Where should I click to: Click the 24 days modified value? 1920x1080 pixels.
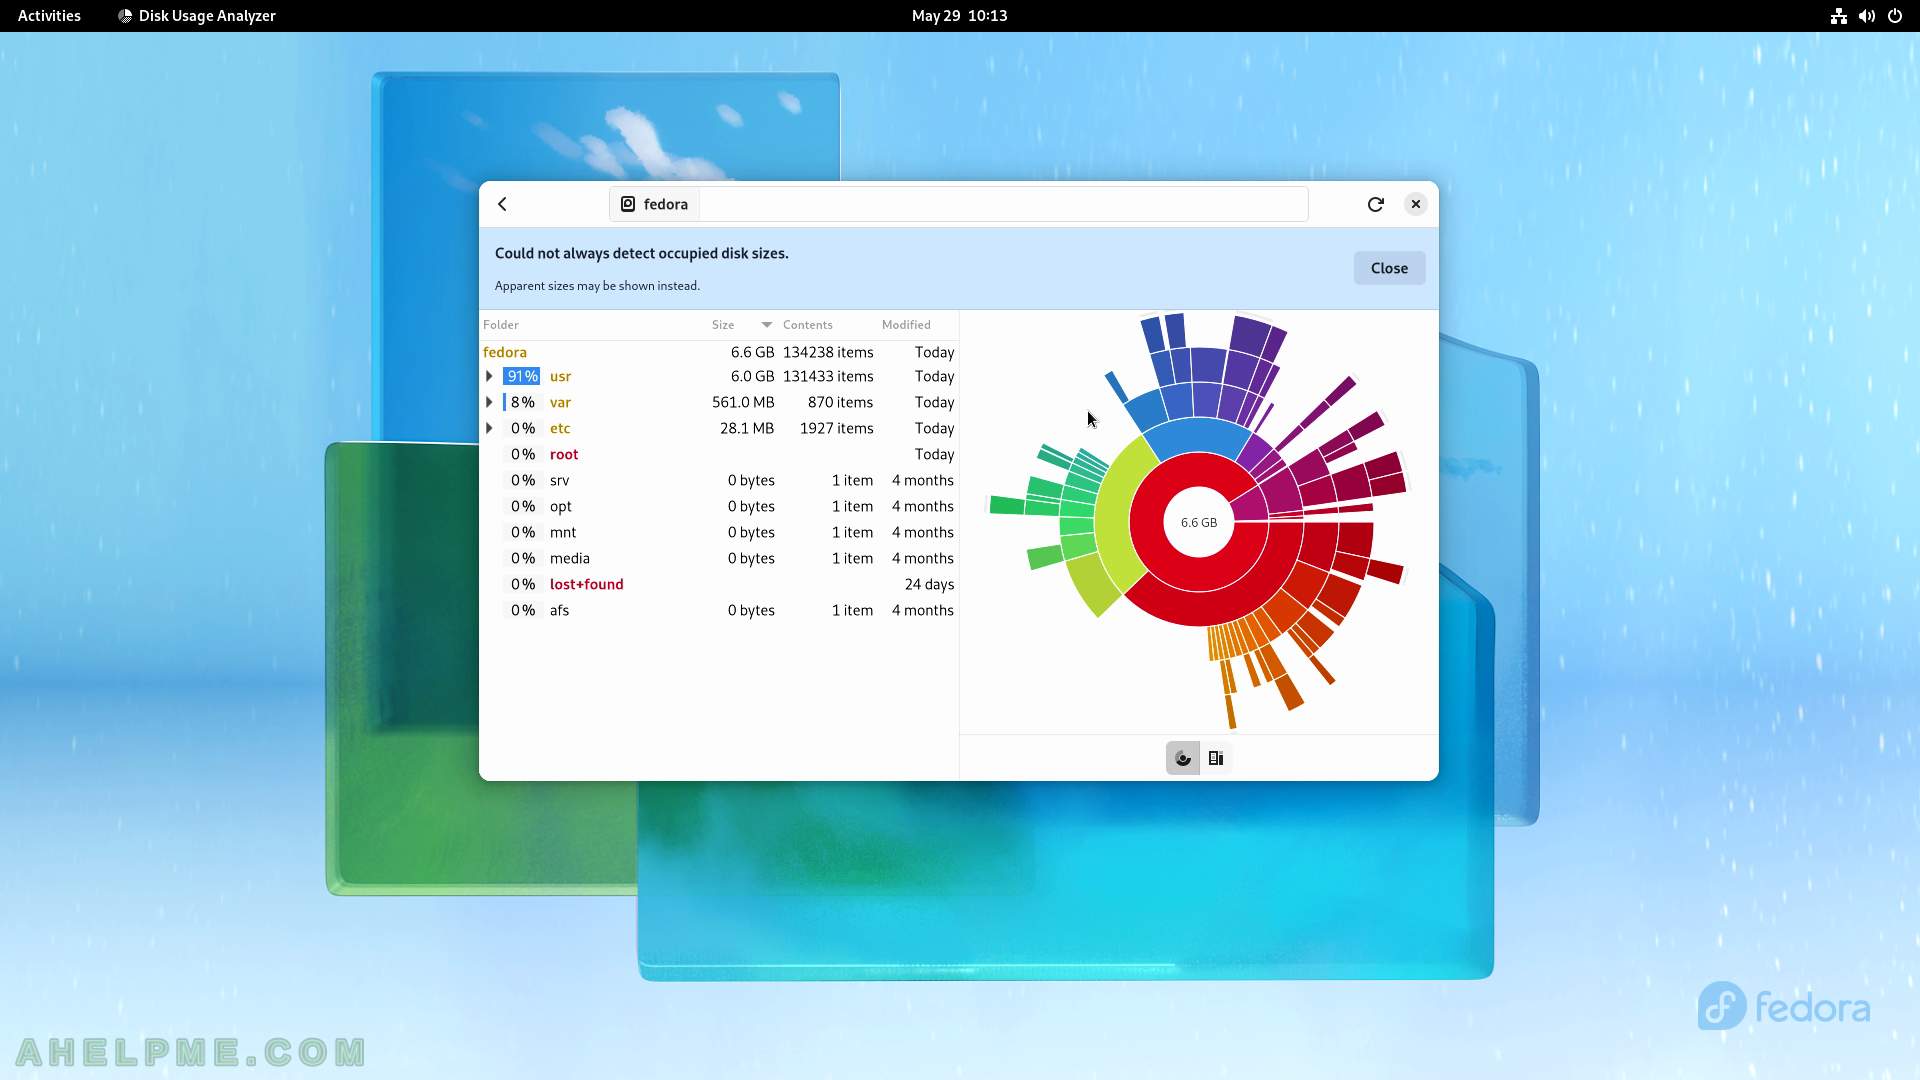(x=929, y=584)
